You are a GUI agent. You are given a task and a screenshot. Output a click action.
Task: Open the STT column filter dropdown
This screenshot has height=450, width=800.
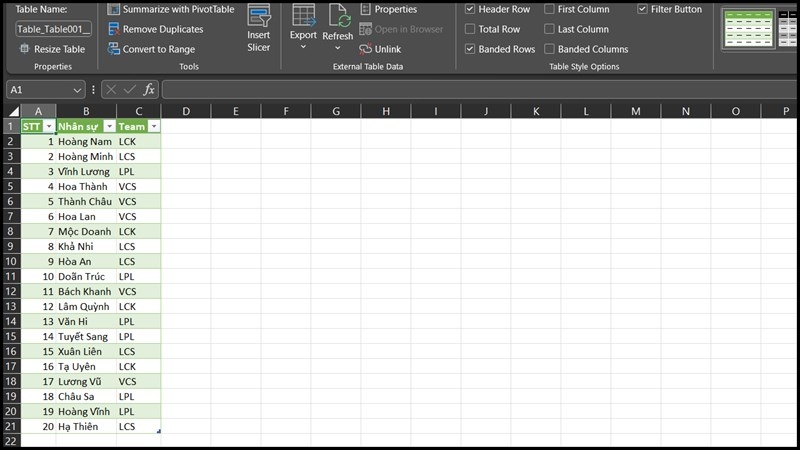48,127
